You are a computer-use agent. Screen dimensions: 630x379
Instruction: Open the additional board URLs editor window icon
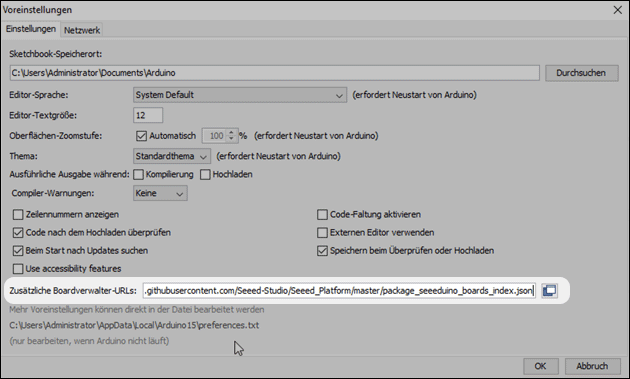coord(549,290)
